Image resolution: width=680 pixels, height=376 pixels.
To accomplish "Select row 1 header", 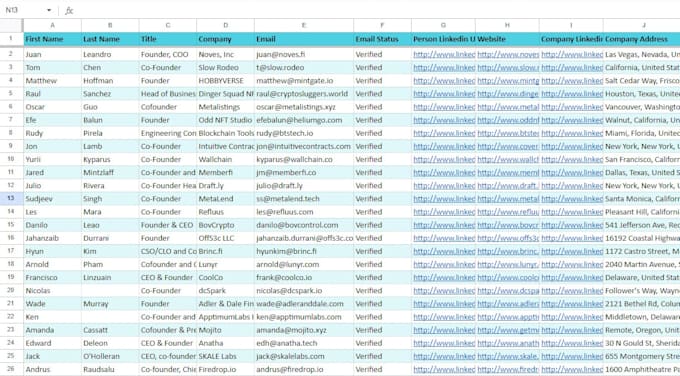I will click(x=11, y=39).
